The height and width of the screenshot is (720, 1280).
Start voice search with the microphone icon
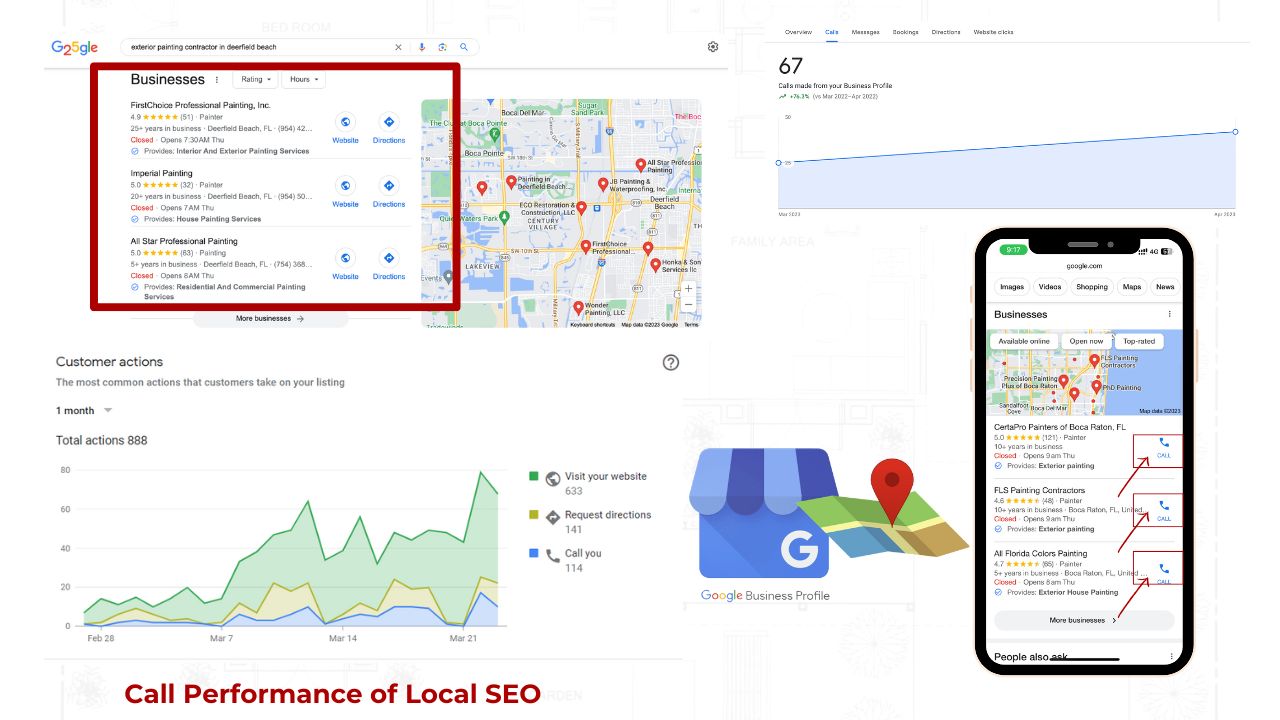[x=422, y=47]
